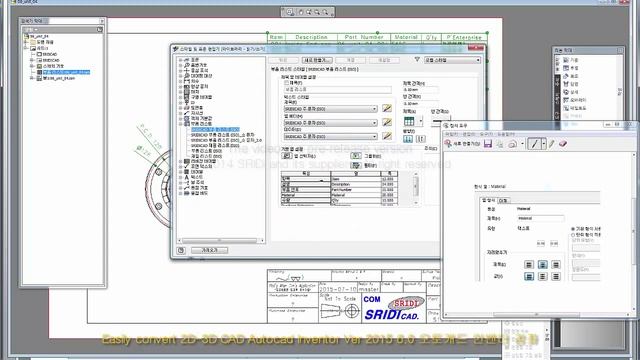
Task: Click Projected view (투영) icon in right panel
Action: tap(566, 68)
